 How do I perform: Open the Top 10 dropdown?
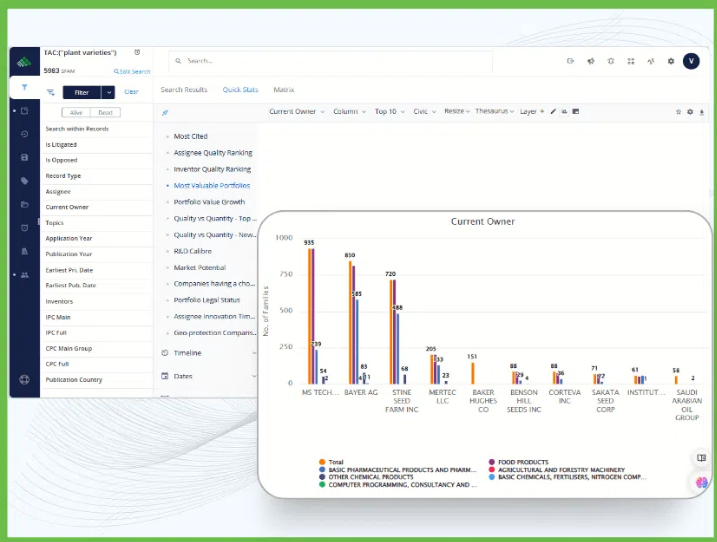pyautogui.click(x=388, y=112)
